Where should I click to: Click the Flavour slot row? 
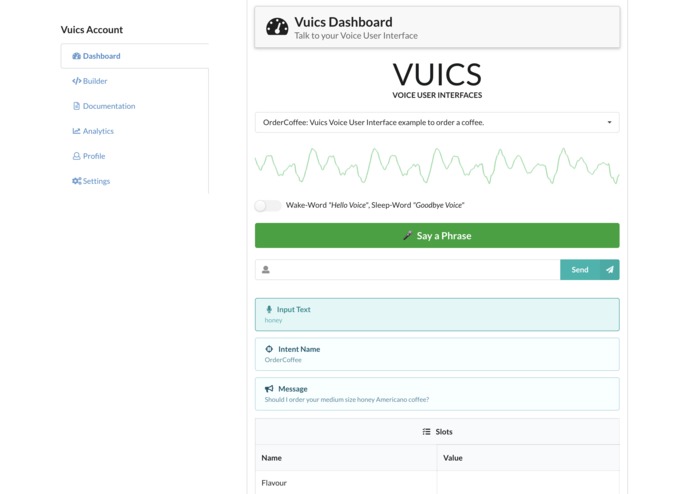click(x=437, y=482)
